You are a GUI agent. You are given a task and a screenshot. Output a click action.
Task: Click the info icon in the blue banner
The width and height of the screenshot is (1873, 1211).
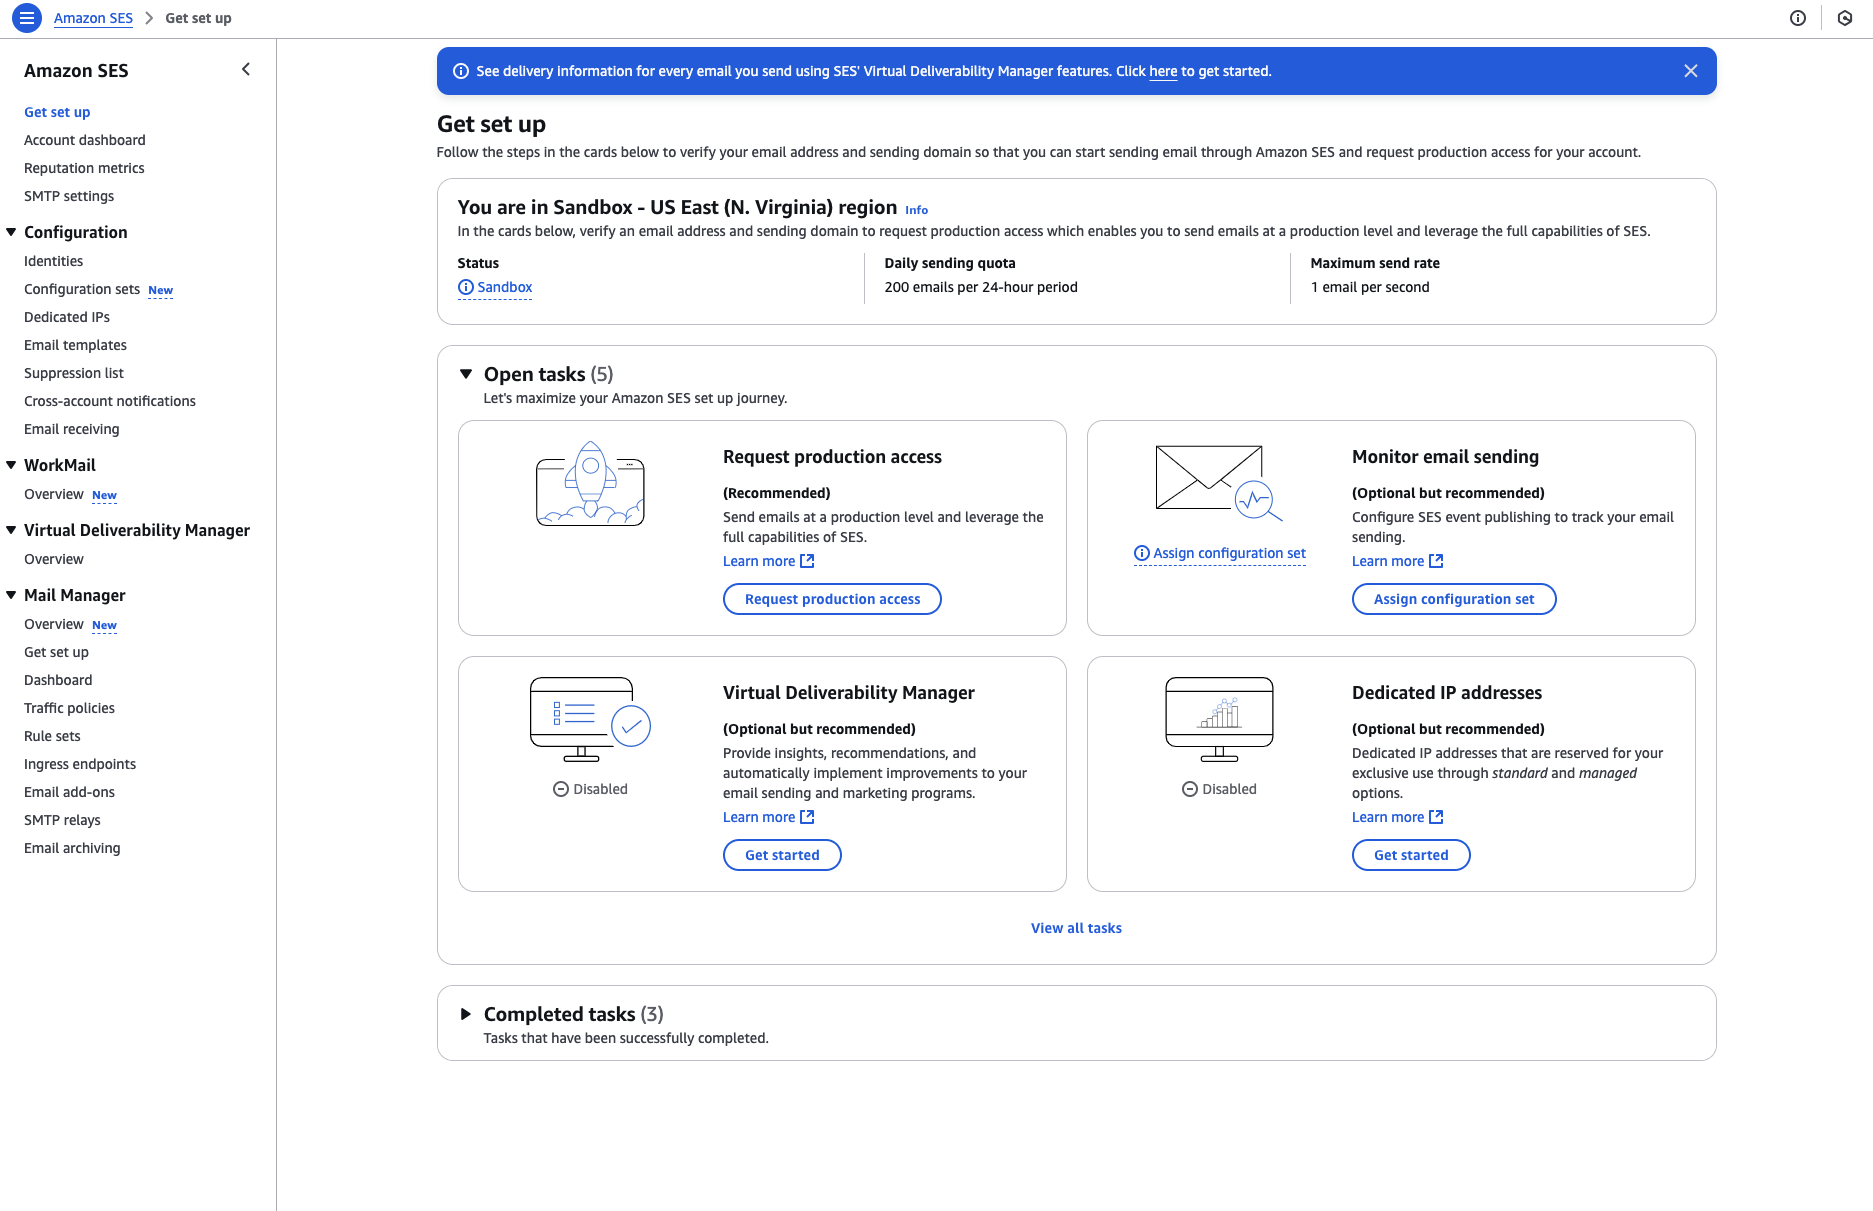[x=461, y=71]
